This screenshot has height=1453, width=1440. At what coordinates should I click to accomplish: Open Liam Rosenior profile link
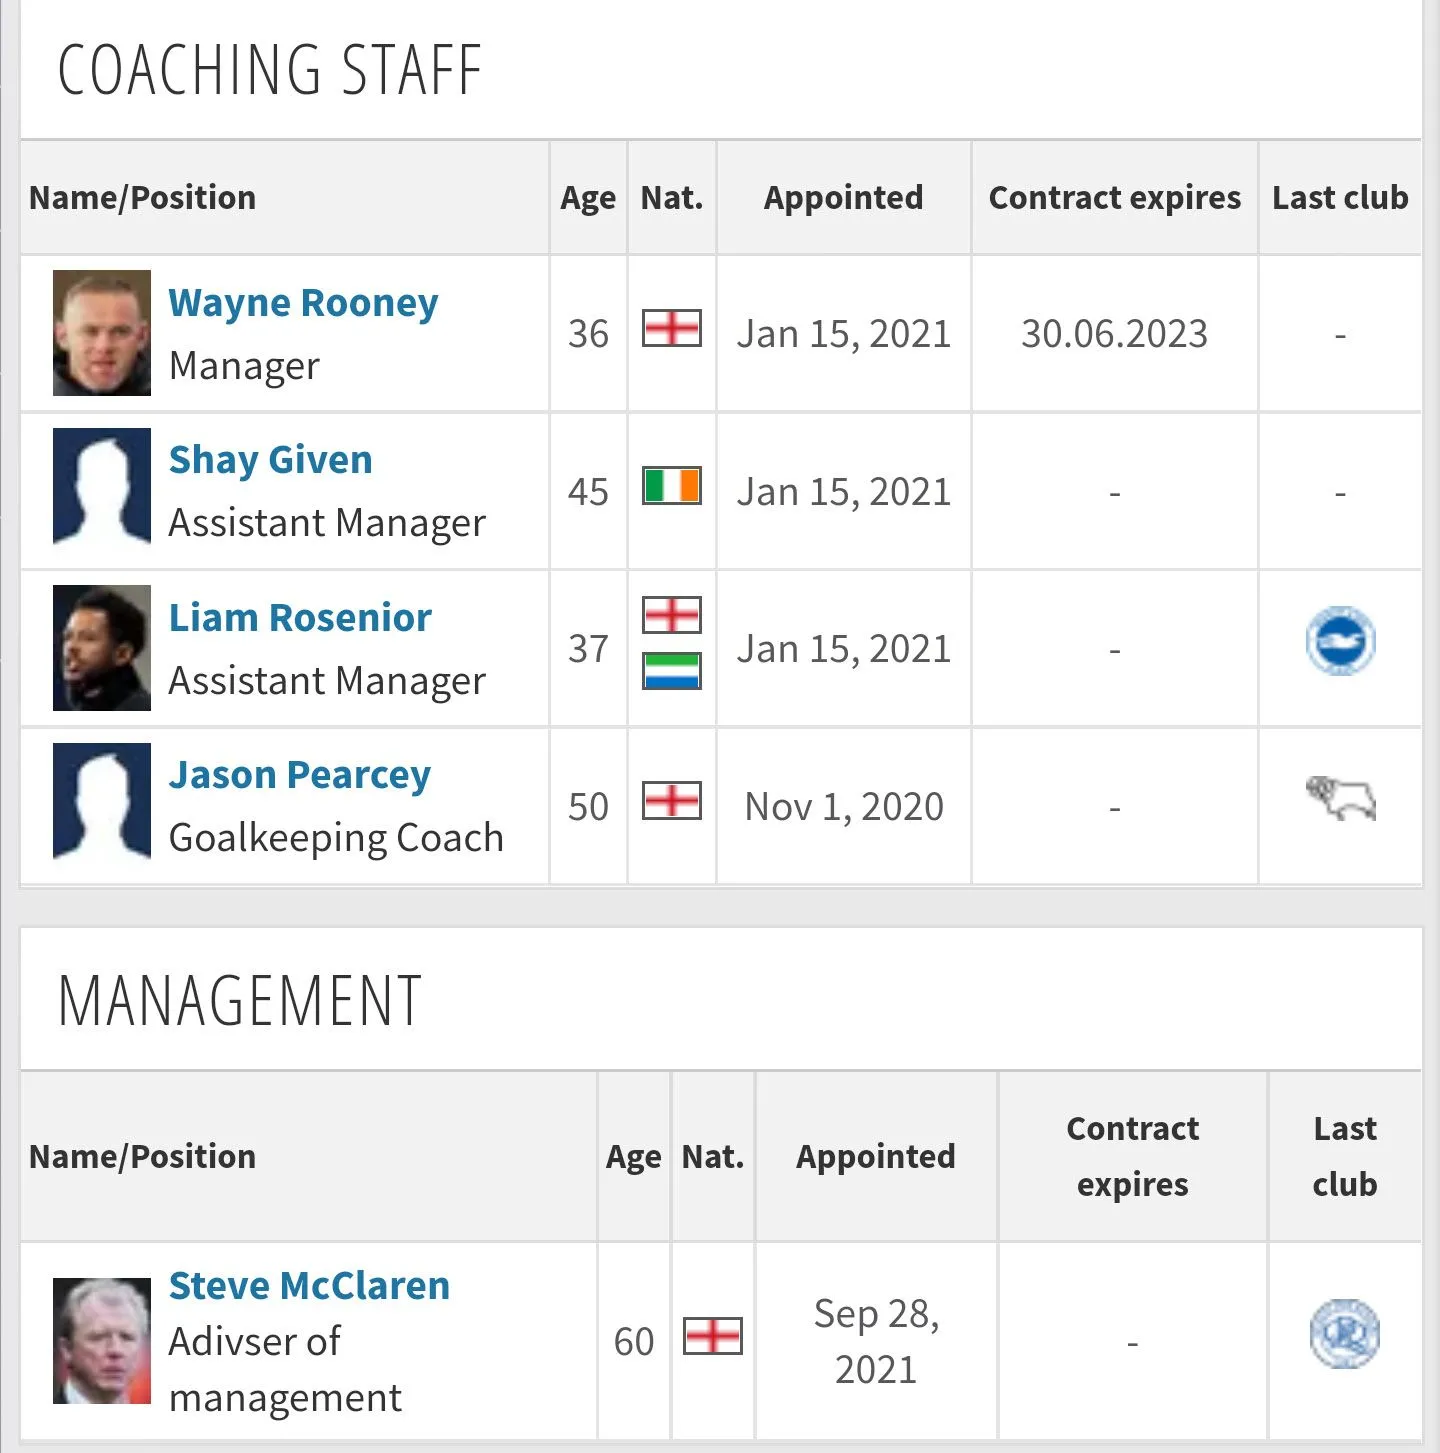coord(300,618)
